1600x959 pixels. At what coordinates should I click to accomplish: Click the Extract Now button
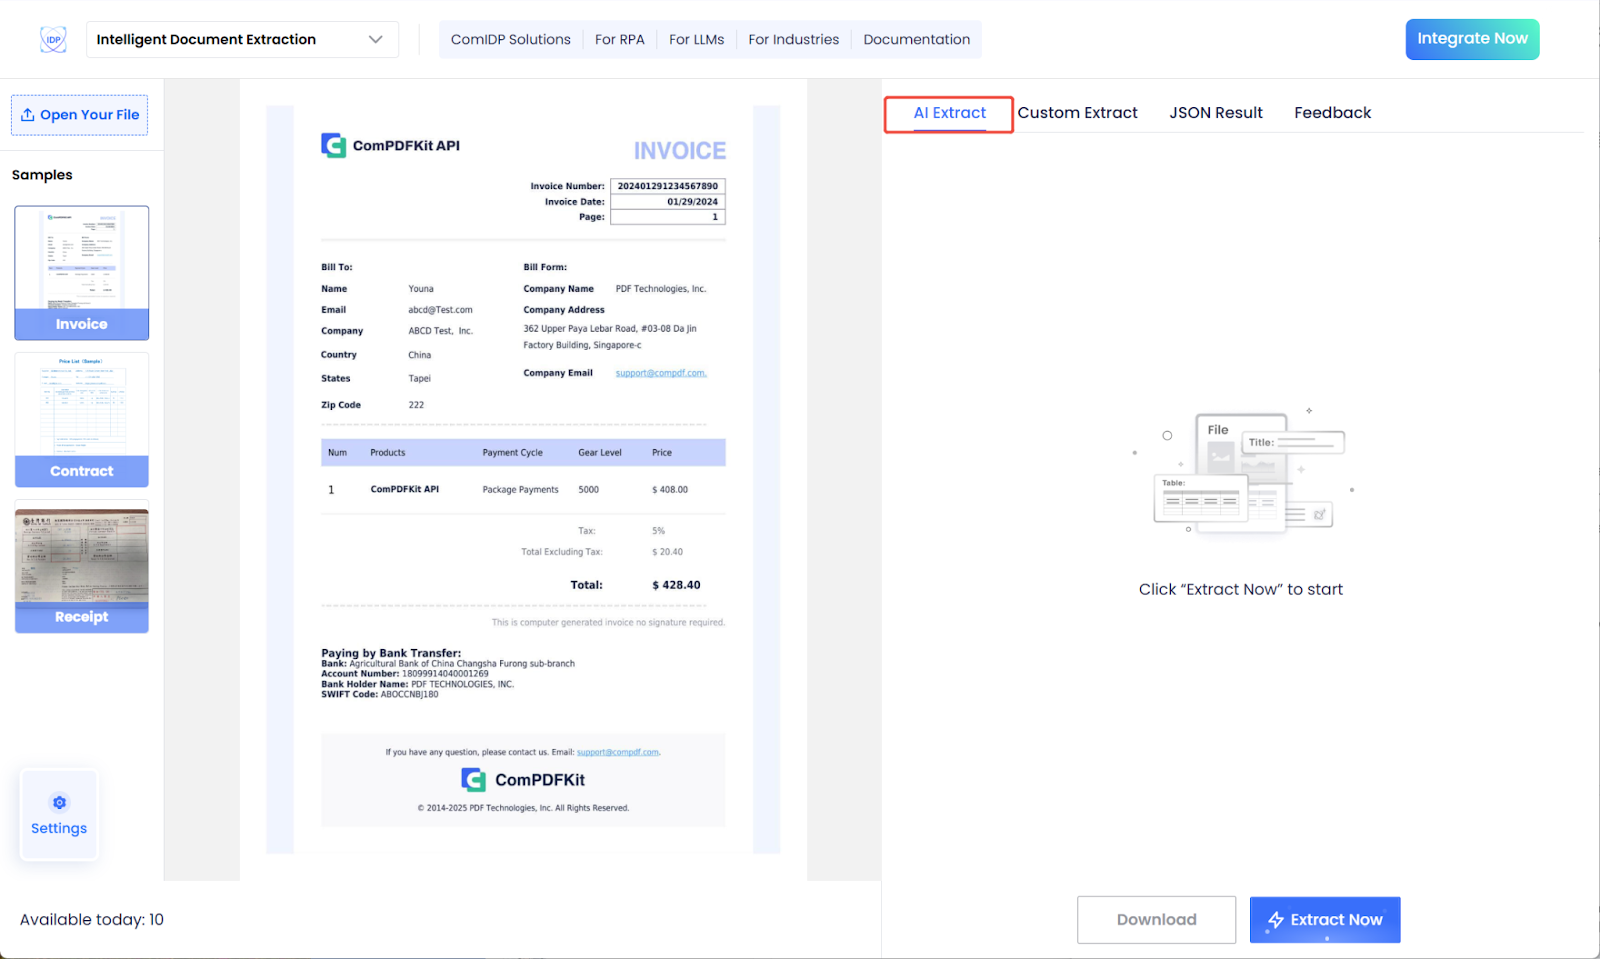click(1325, 920)
